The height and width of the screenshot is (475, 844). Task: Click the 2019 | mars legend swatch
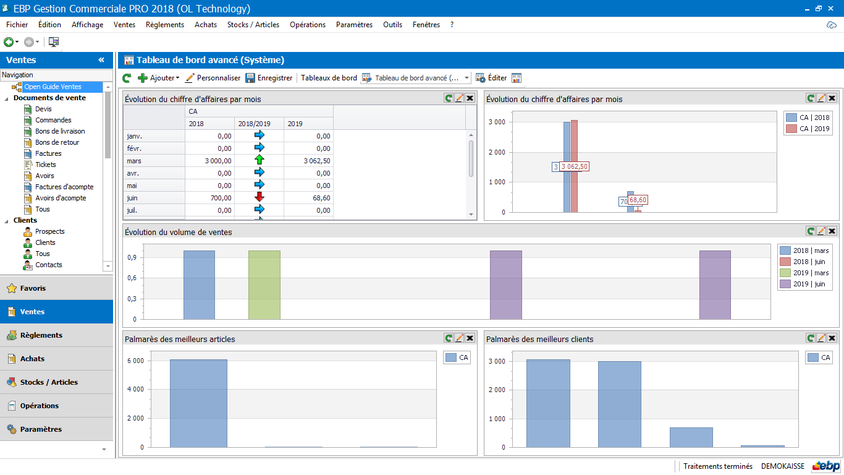click(785, 273)
